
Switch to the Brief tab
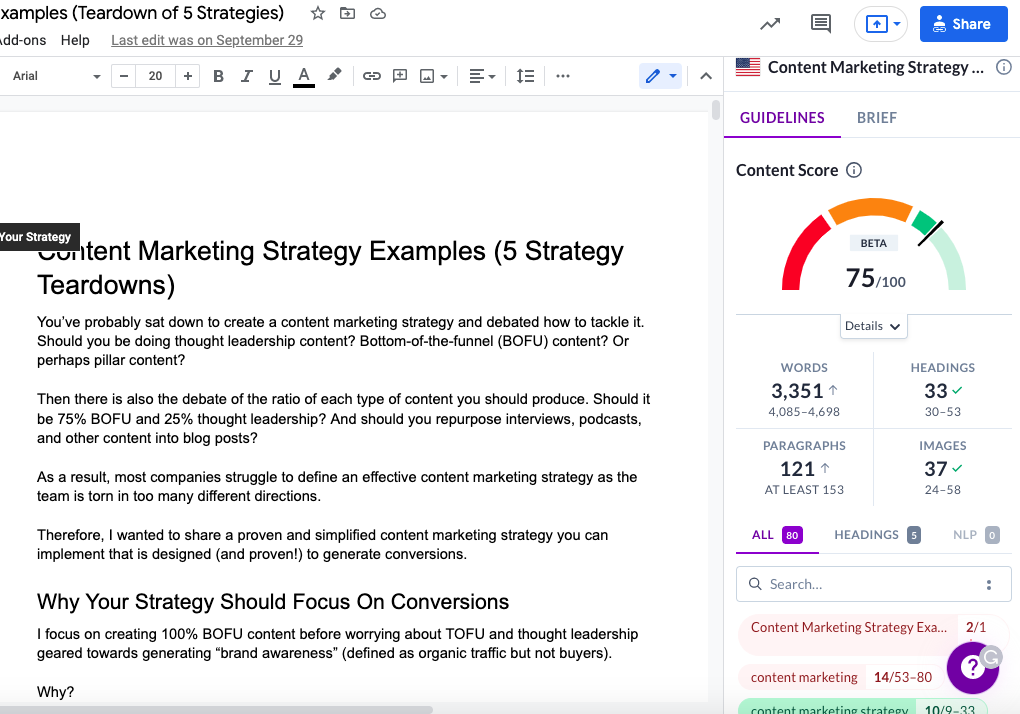tap(876, 118)
